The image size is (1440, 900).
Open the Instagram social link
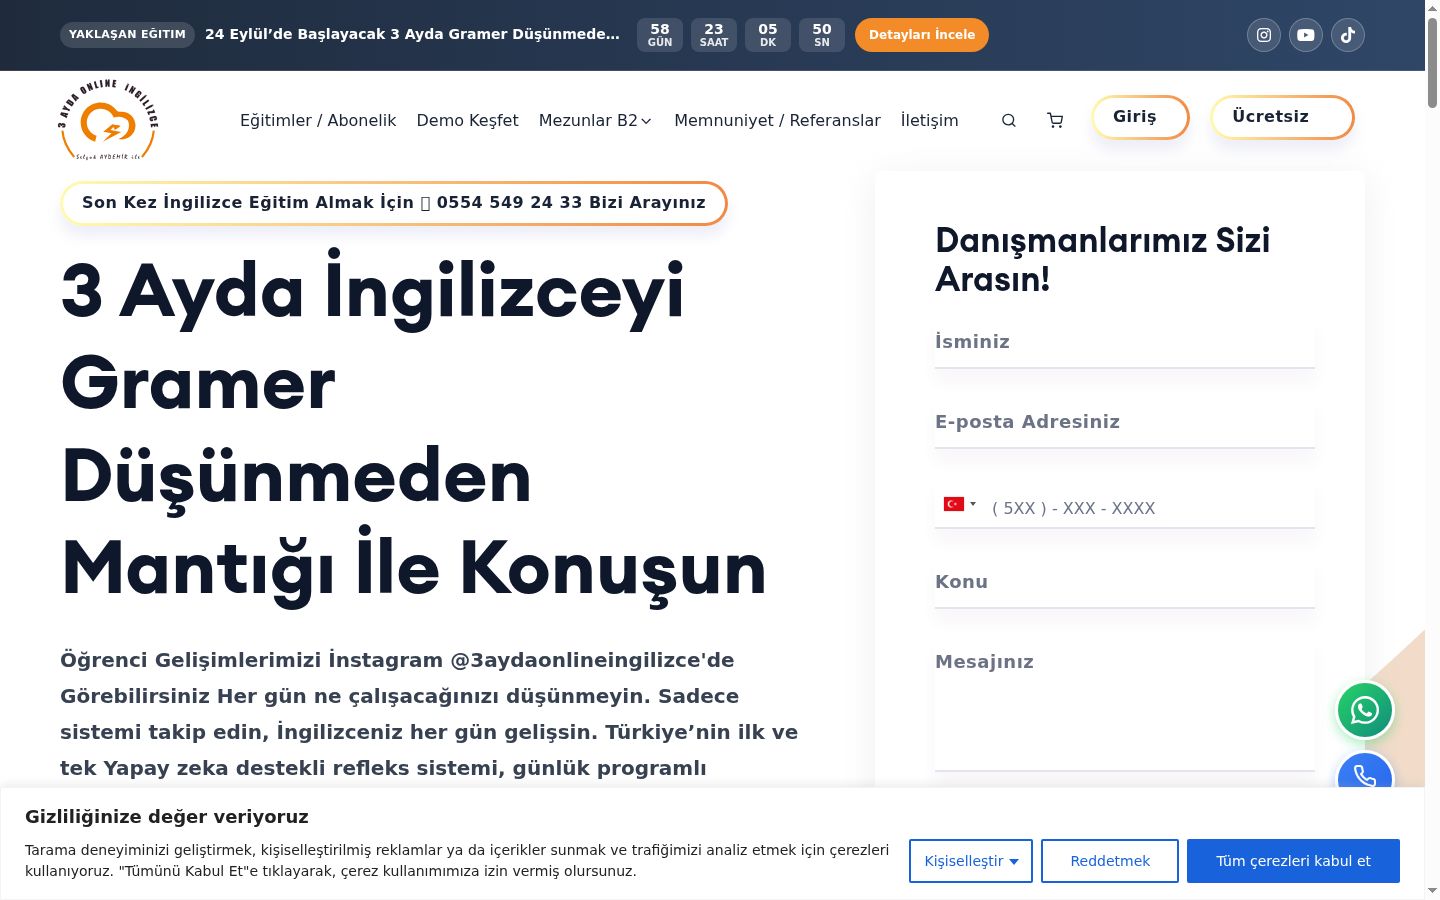[x=1264, y=35]
